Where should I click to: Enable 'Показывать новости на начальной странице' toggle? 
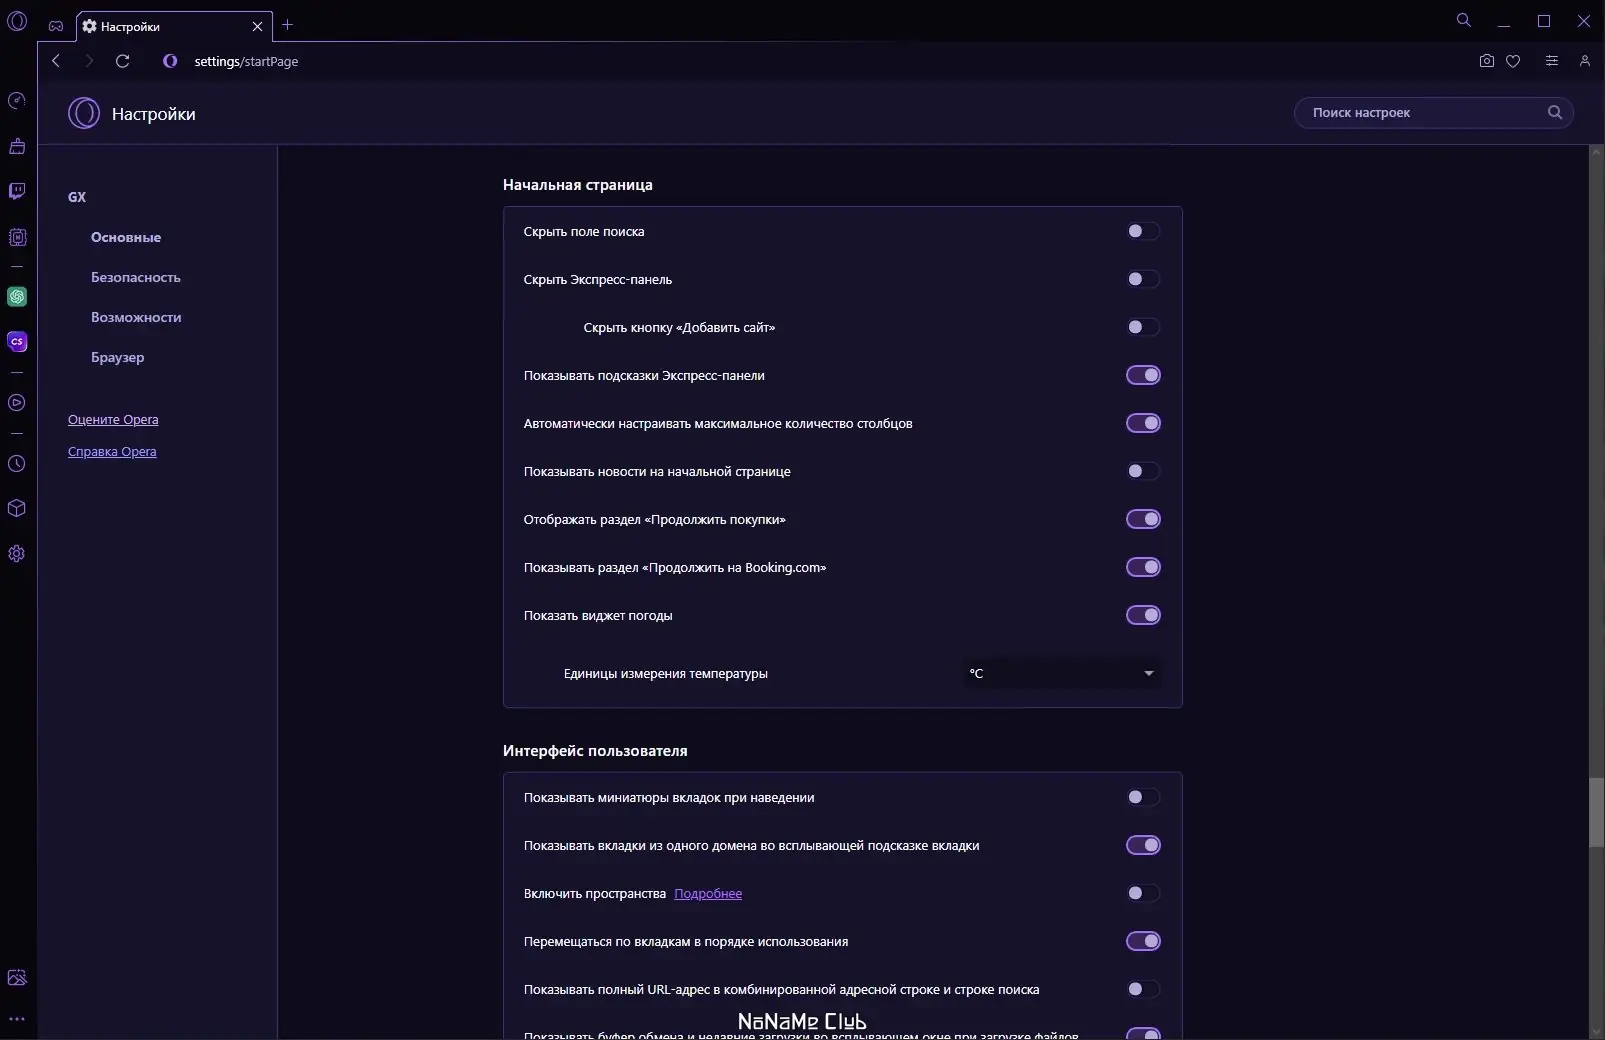pyautogui.click(x=1143, y=471)
